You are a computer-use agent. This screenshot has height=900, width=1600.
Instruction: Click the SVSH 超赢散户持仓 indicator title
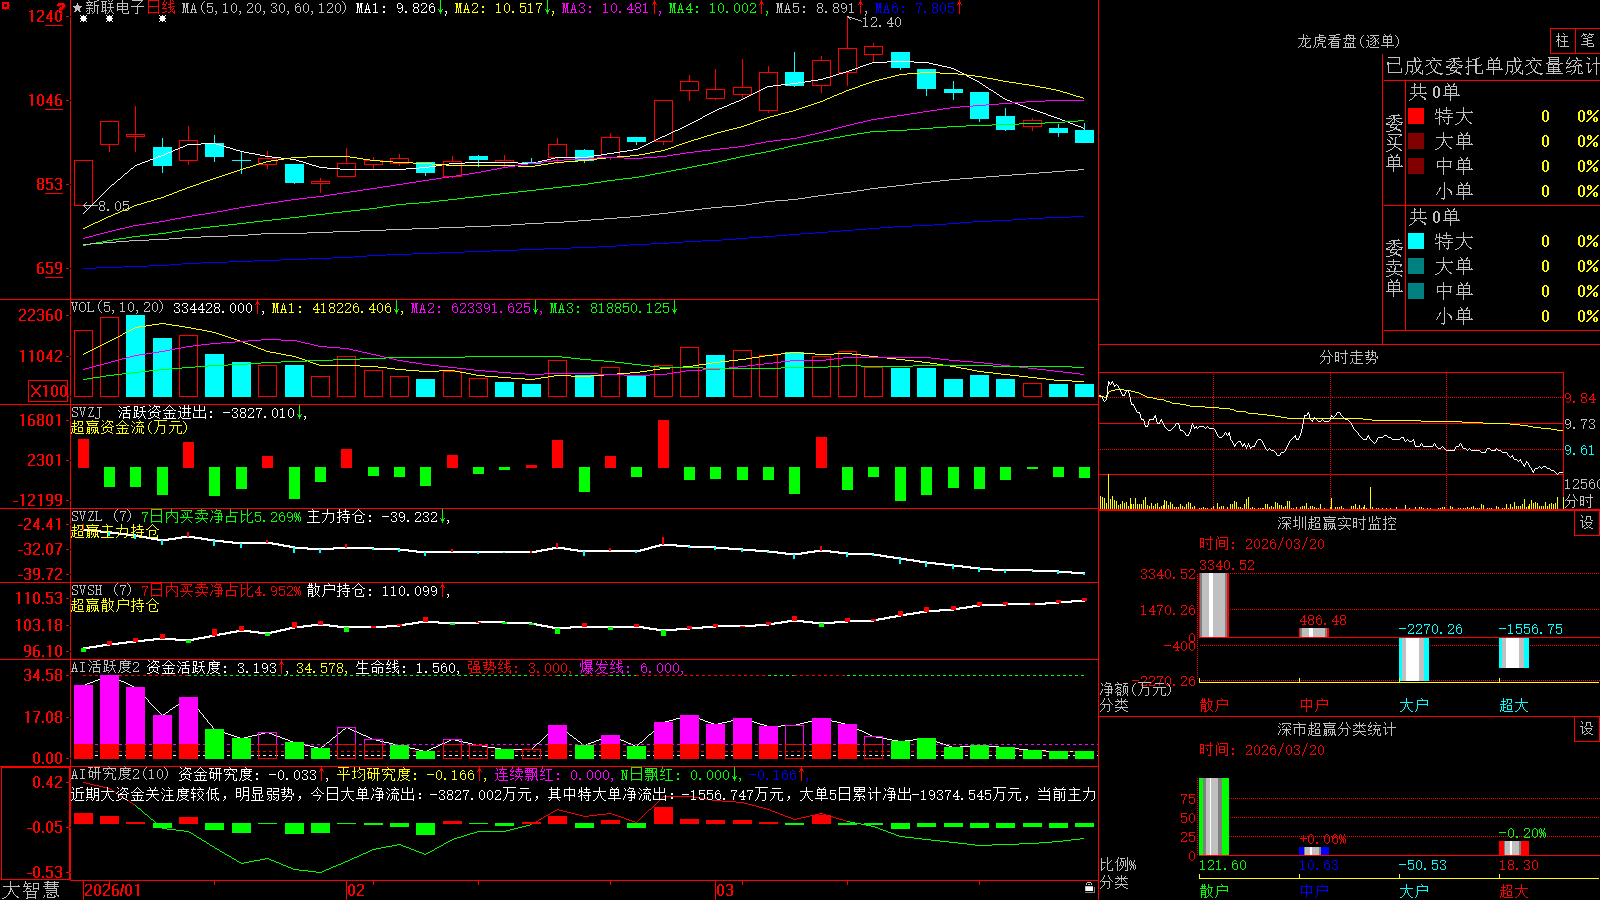coord(115,605)
